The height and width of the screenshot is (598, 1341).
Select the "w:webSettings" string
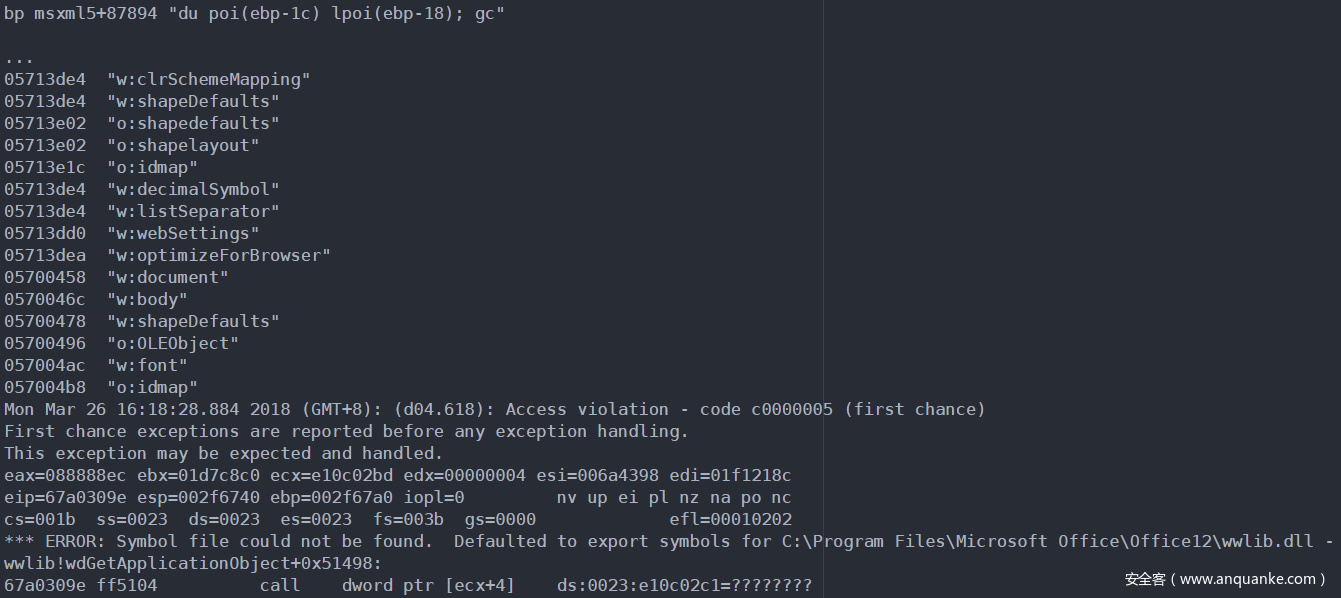[x=183, y=233]
